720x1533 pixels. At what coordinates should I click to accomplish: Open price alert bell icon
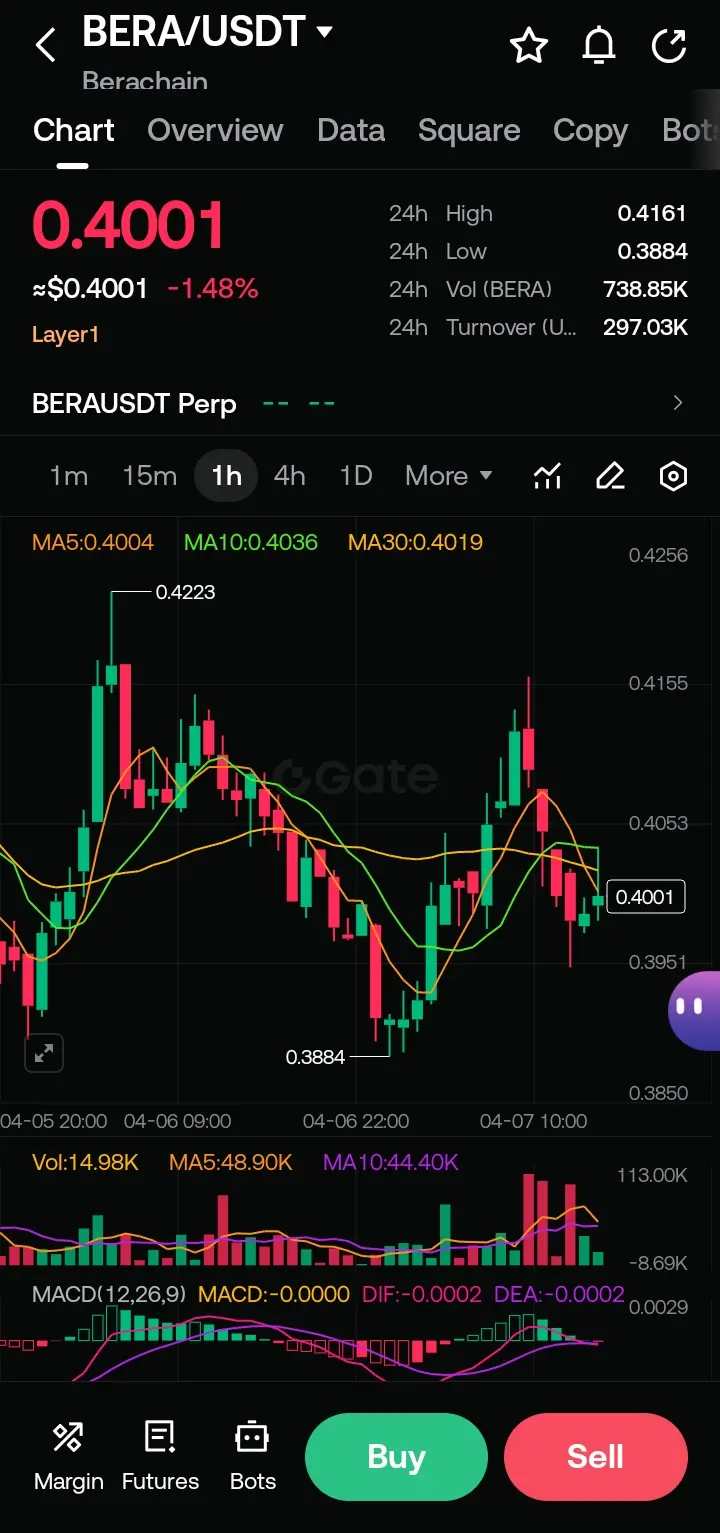click(599, 45)
